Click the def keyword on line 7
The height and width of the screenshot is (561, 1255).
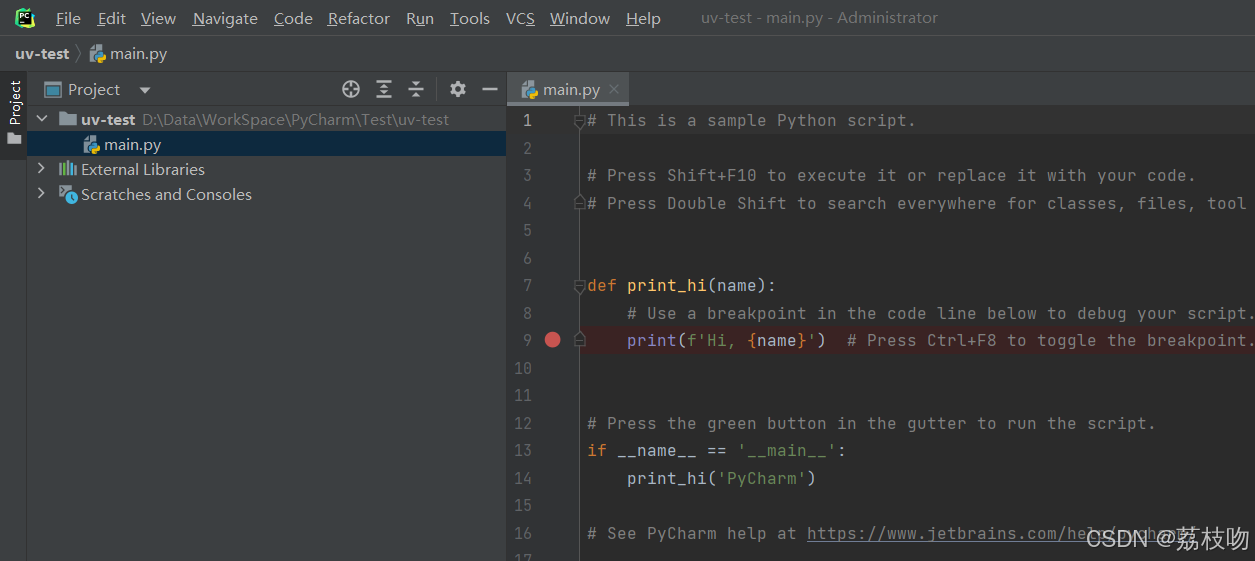pos(602,285)
